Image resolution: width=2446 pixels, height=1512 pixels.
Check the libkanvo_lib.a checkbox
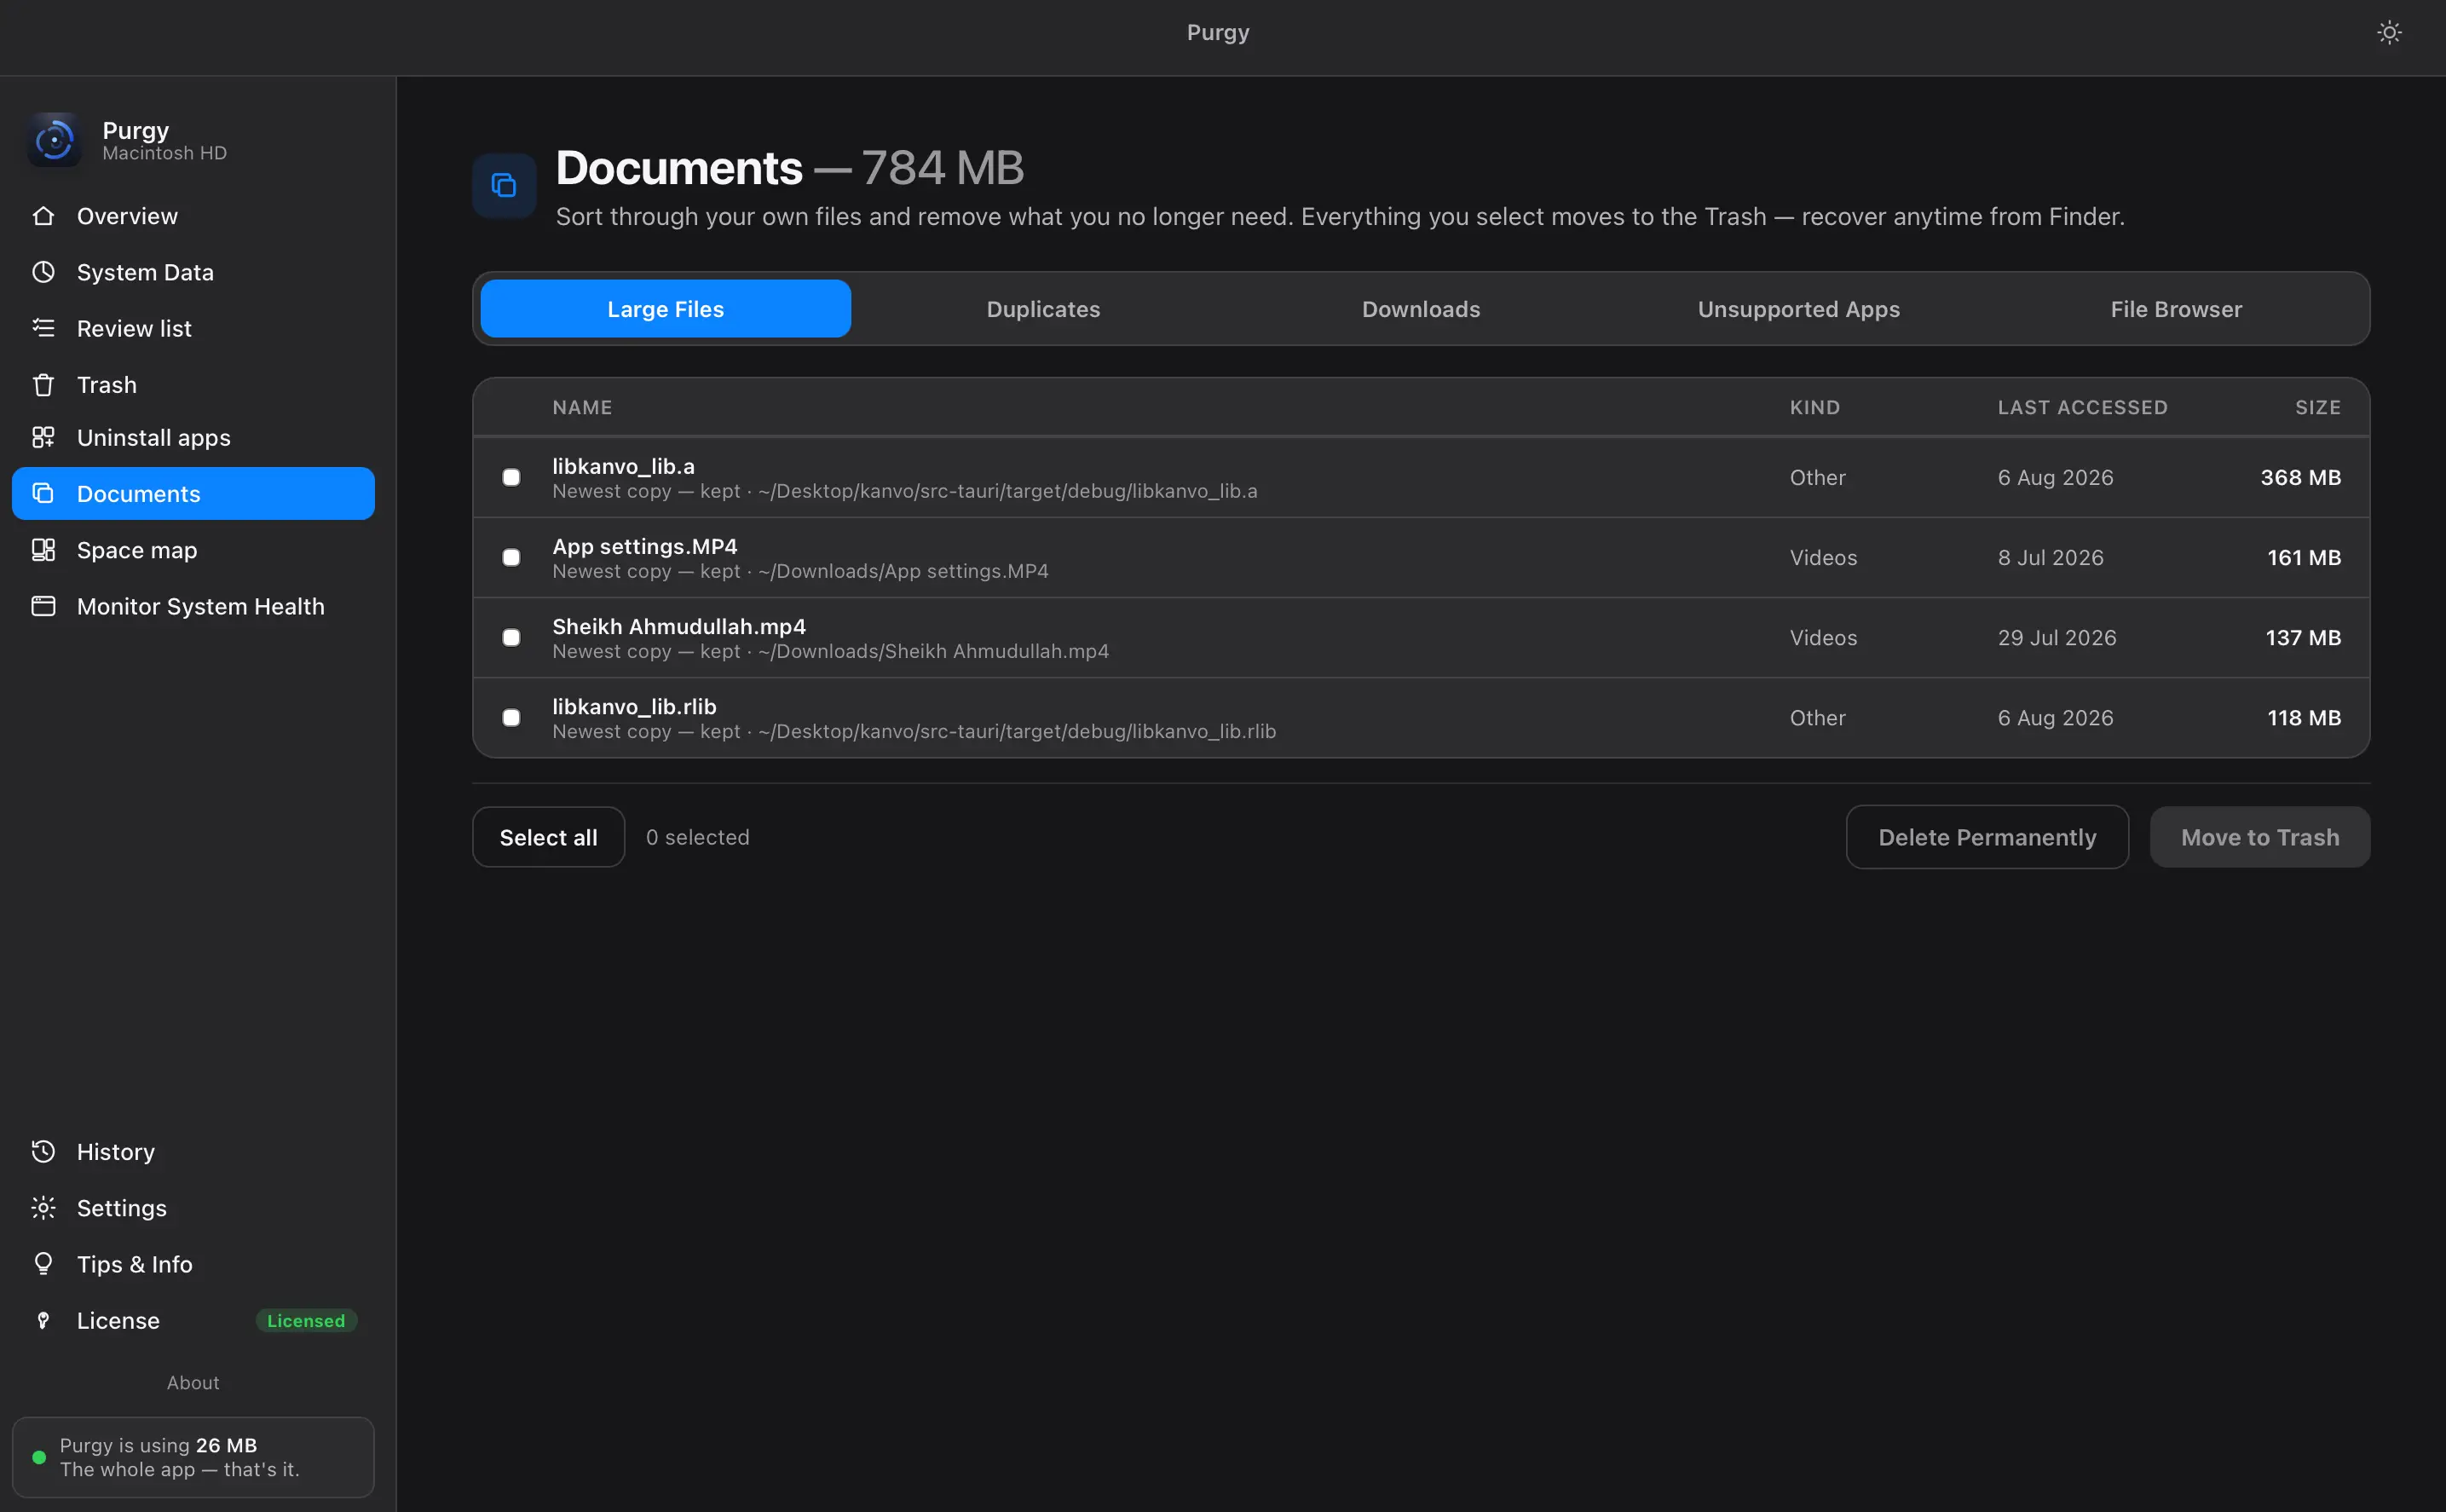511,477
